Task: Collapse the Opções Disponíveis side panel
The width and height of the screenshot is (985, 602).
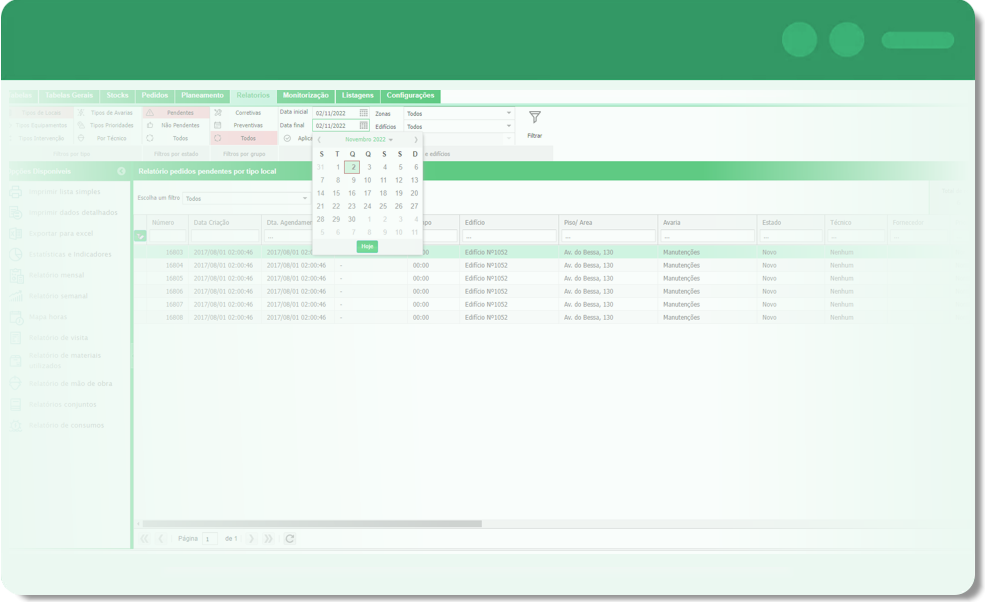Action: point(121,171)
